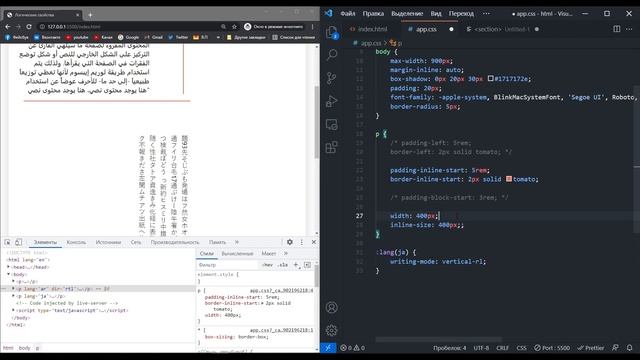Open the youtube bookmark

pos(77,37)
